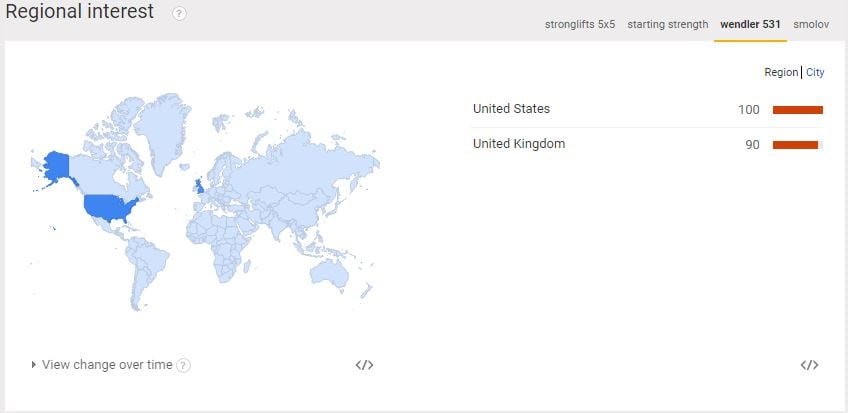Click United States in the region list

click(511, 109)
